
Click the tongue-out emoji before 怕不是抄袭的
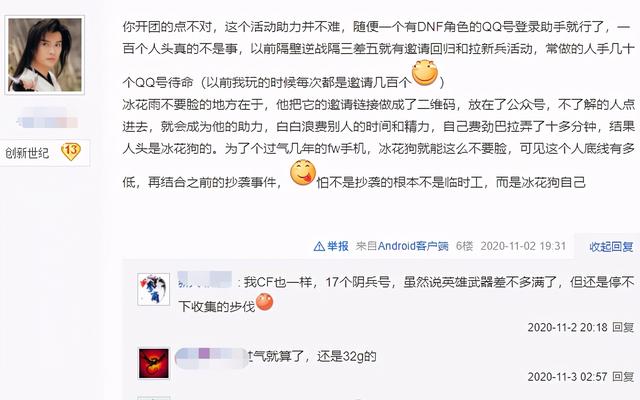pos(303,173)
